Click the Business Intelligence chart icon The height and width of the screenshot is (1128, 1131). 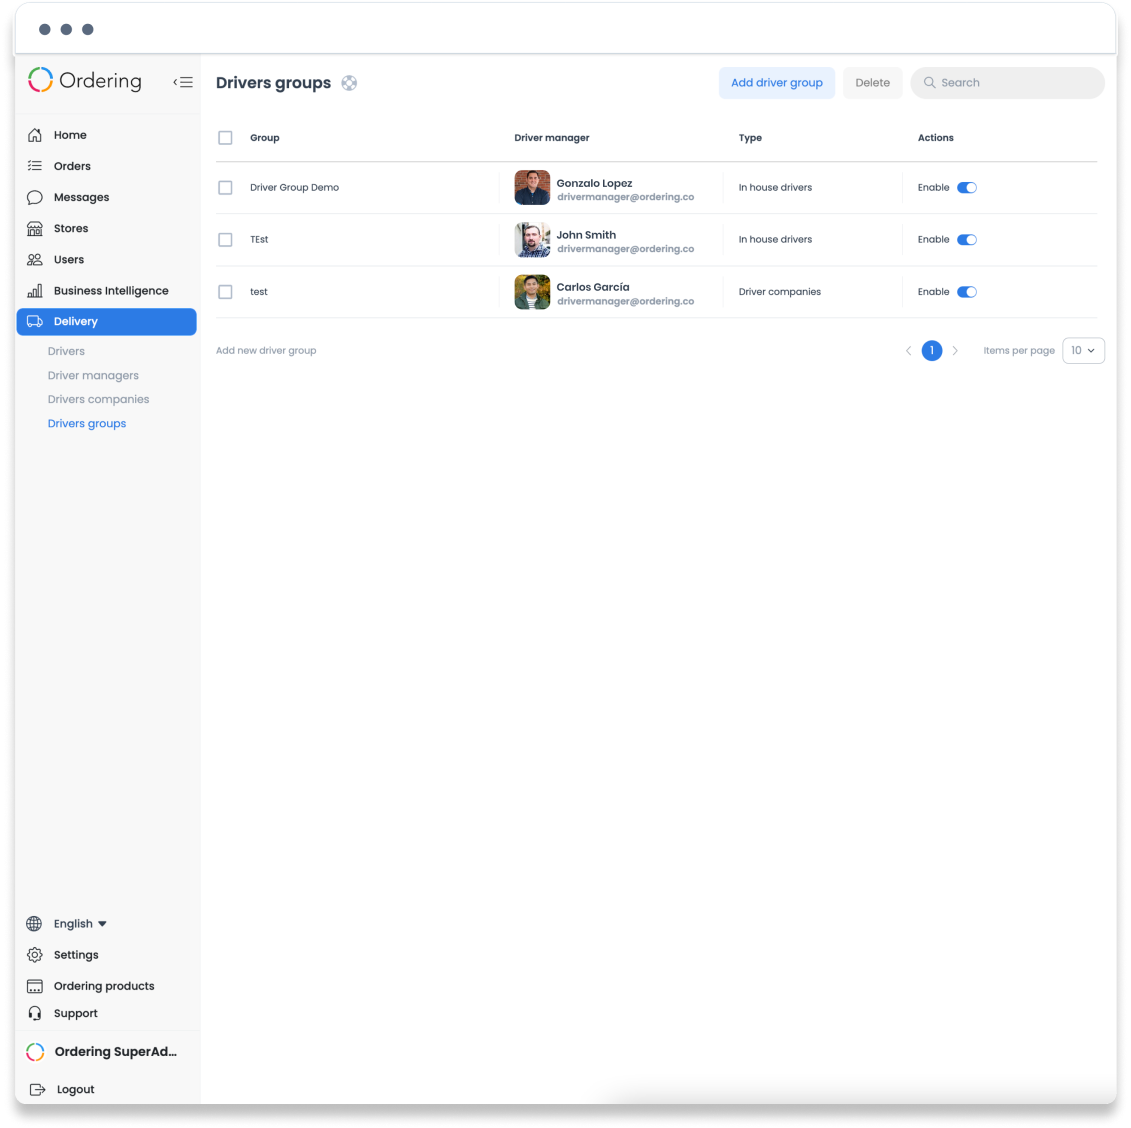[x=35, y=291]
